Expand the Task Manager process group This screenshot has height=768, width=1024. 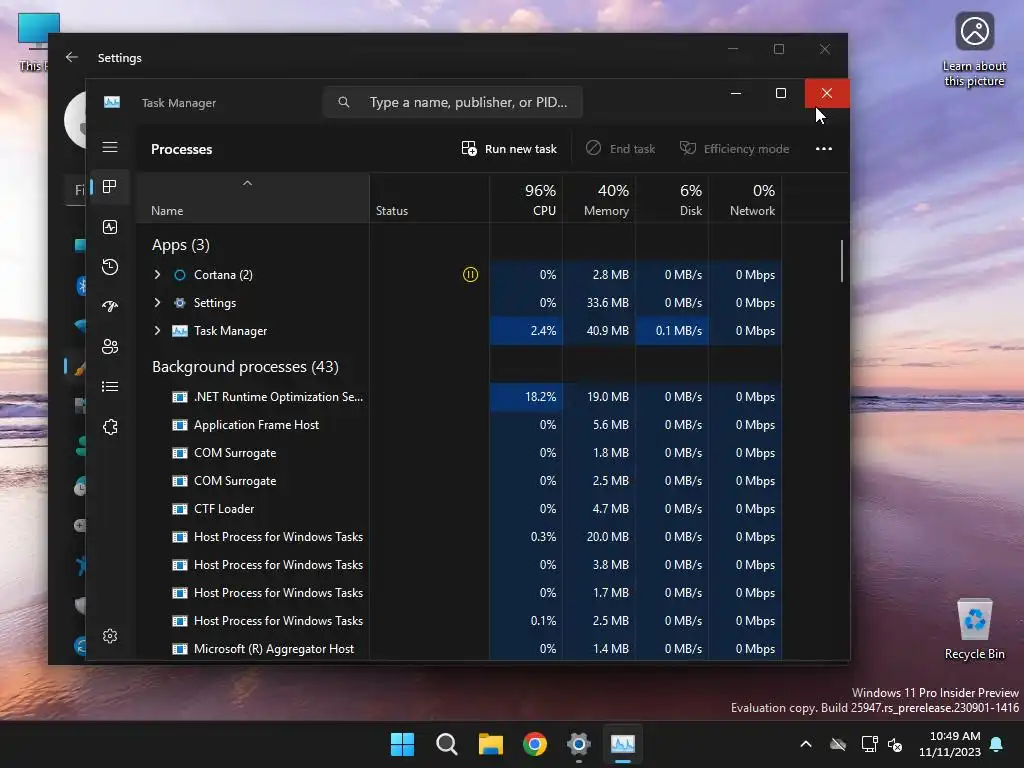157,330
